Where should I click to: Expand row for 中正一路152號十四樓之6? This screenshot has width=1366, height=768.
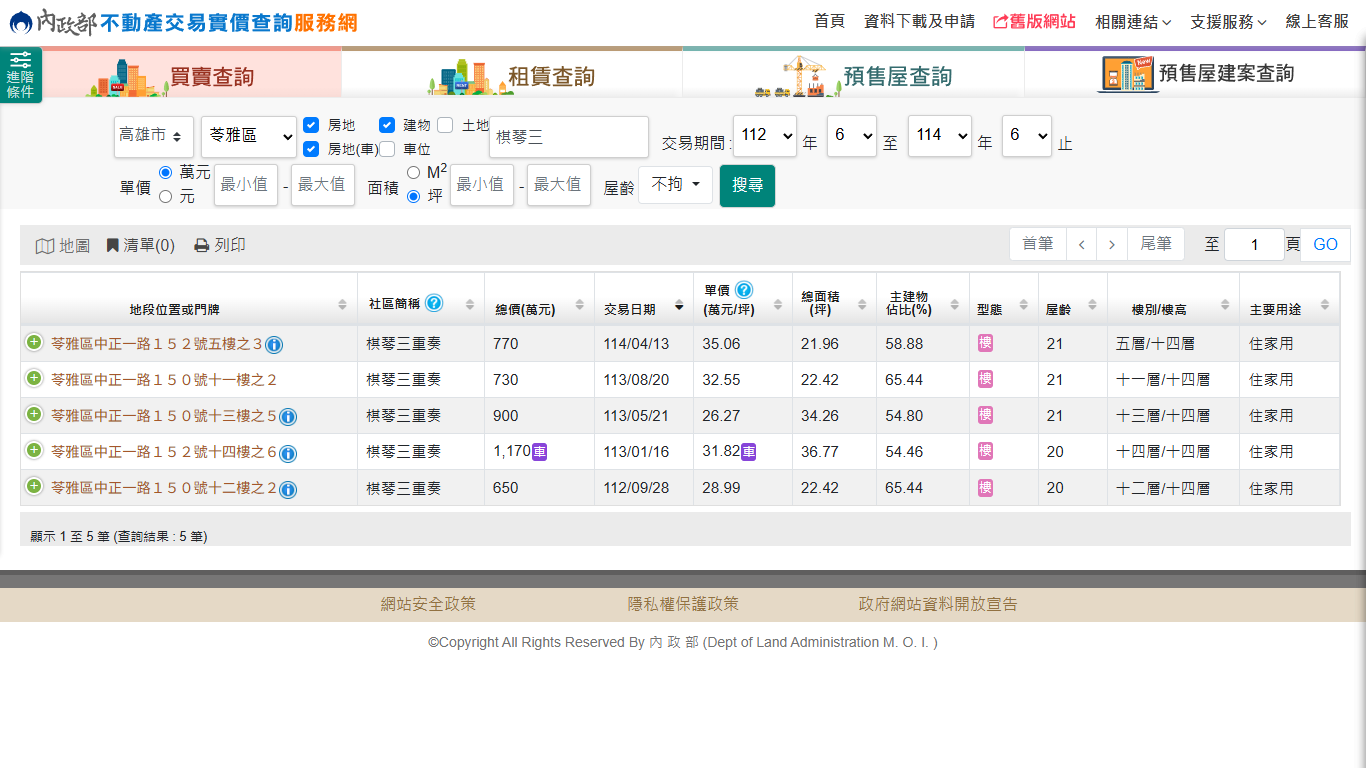[x=34, y=450]
